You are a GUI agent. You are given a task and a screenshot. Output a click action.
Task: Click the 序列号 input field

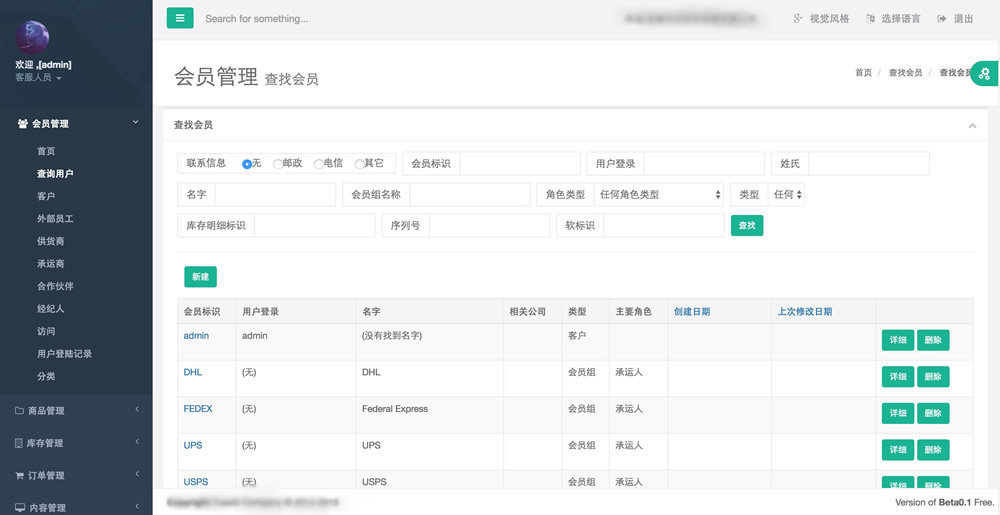(x=489, y=226)
